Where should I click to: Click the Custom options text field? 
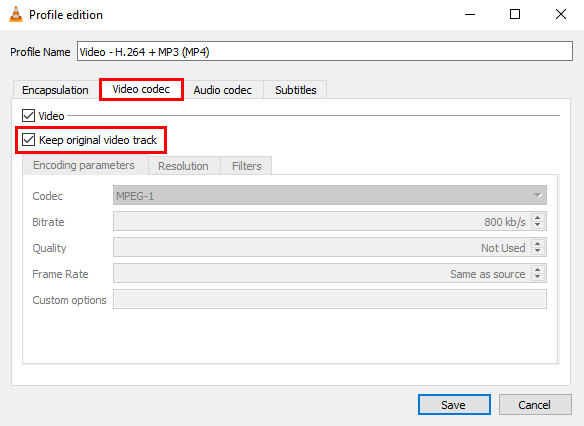click(330, 299)
